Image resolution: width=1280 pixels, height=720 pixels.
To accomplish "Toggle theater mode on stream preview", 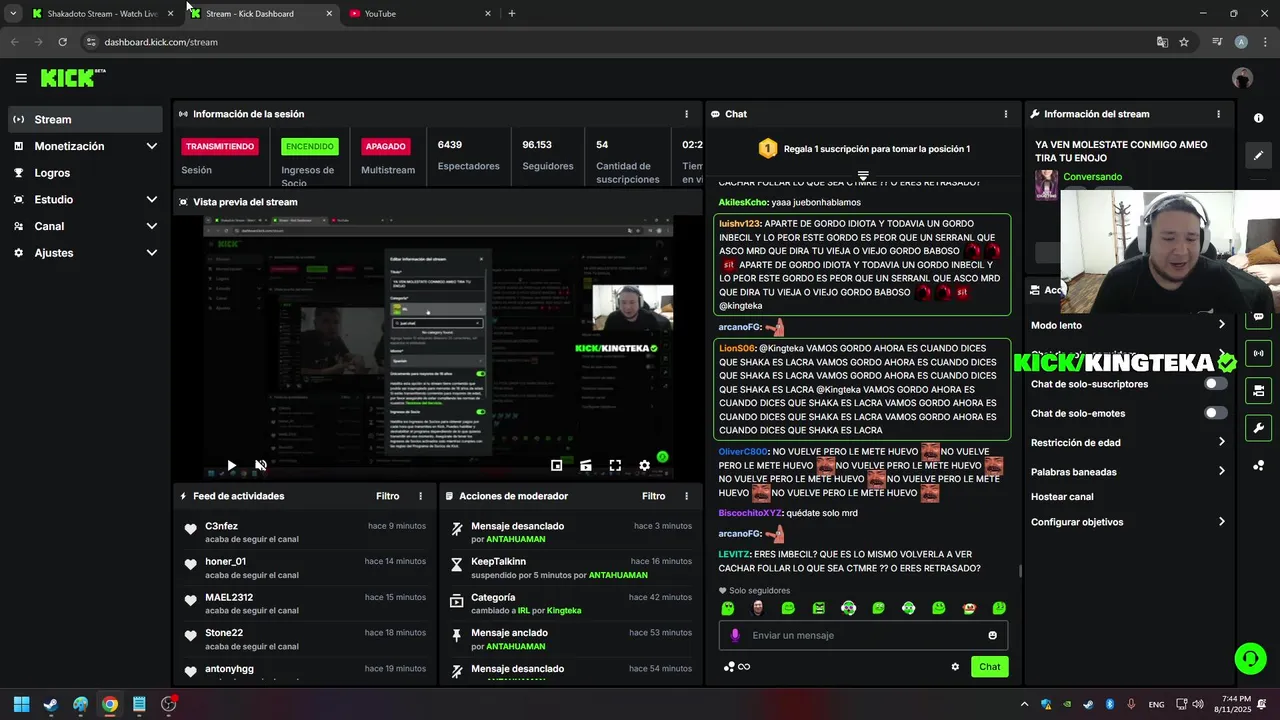I will 586,465.
